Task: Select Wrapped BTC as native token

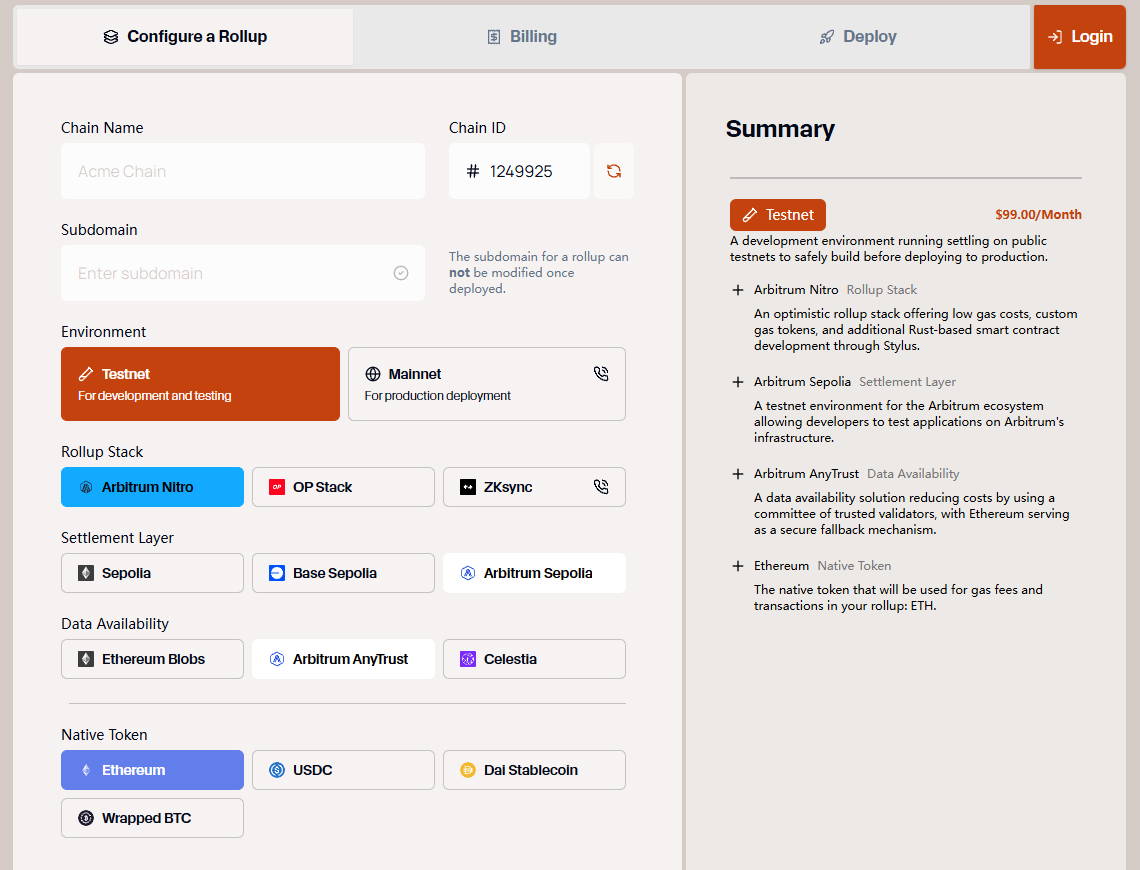Action: (x=153, y=818)
